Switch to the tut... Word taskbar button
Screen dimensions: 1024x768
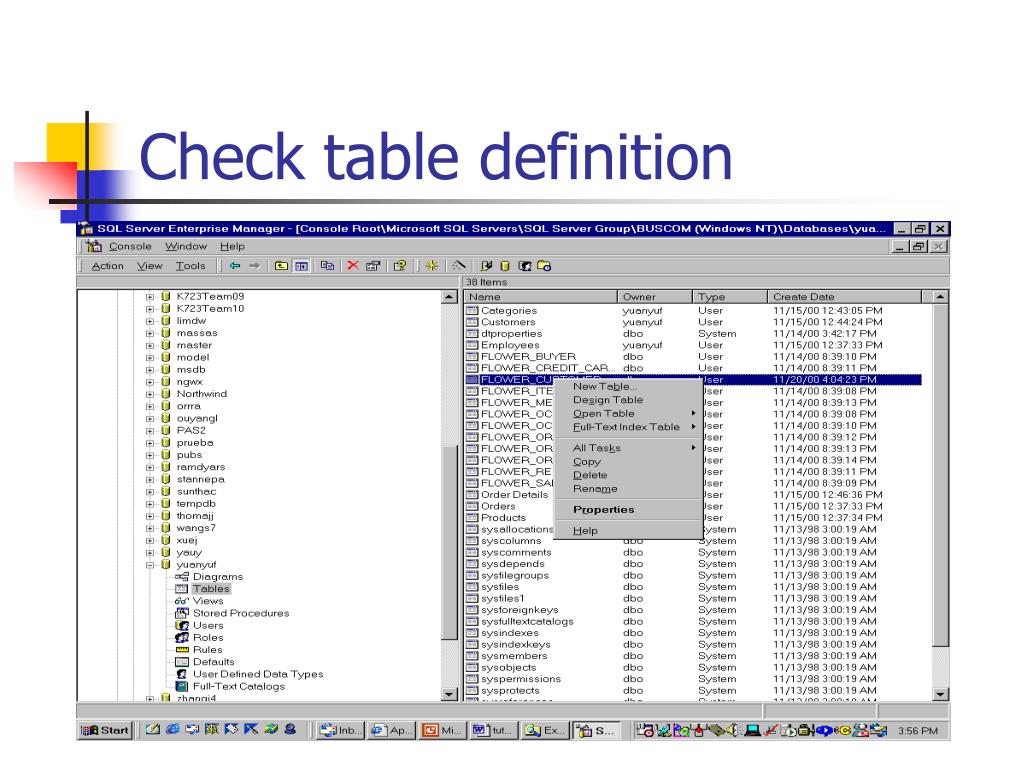click(493, 730)
